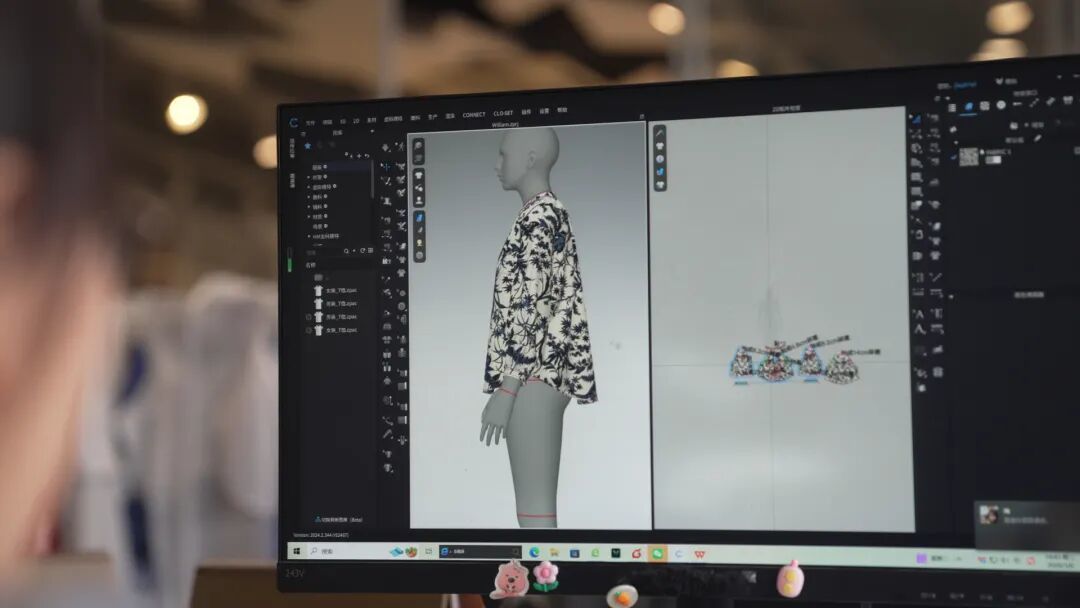Click the blue icon in 2D window toolbar
The image size is (1080, 608).
point(660,171)
